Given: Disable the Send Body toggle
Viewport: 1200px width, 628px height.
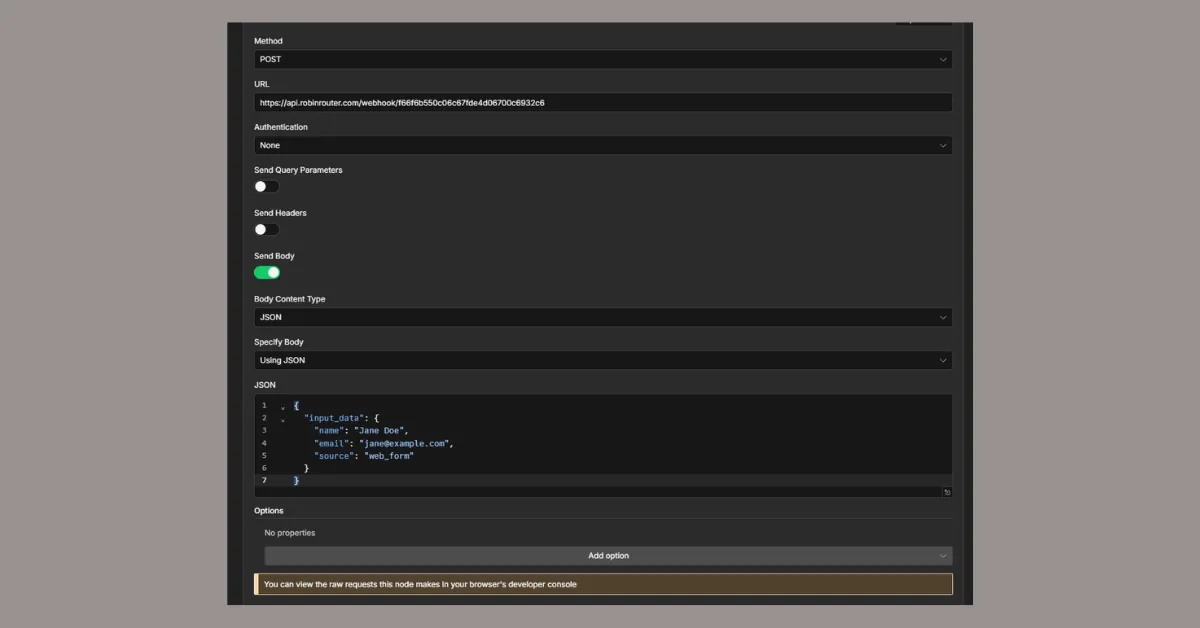Looking at the screenshot, I should [265, 272].
